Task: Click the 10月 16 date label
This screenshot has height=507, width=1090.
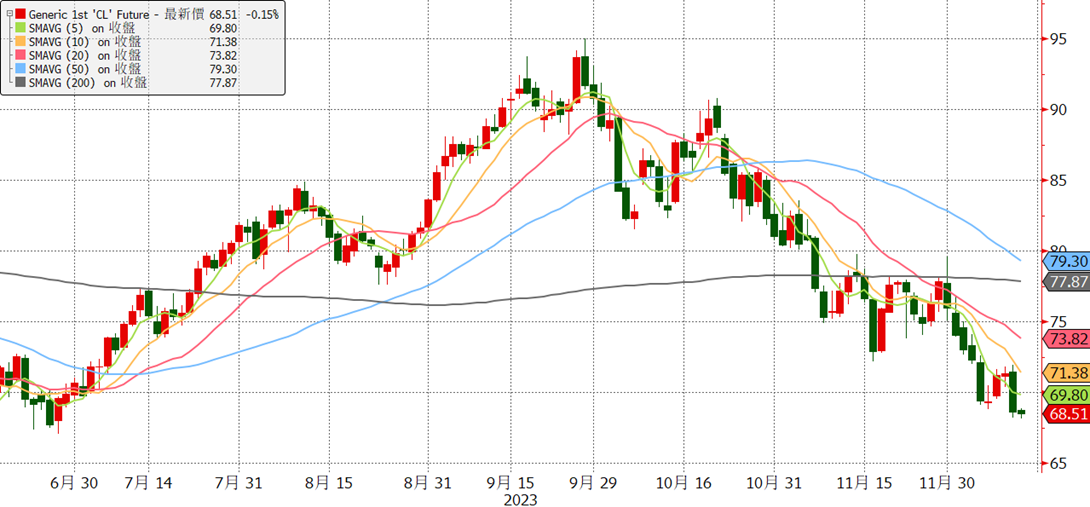Action: click(x=683, y=481)
